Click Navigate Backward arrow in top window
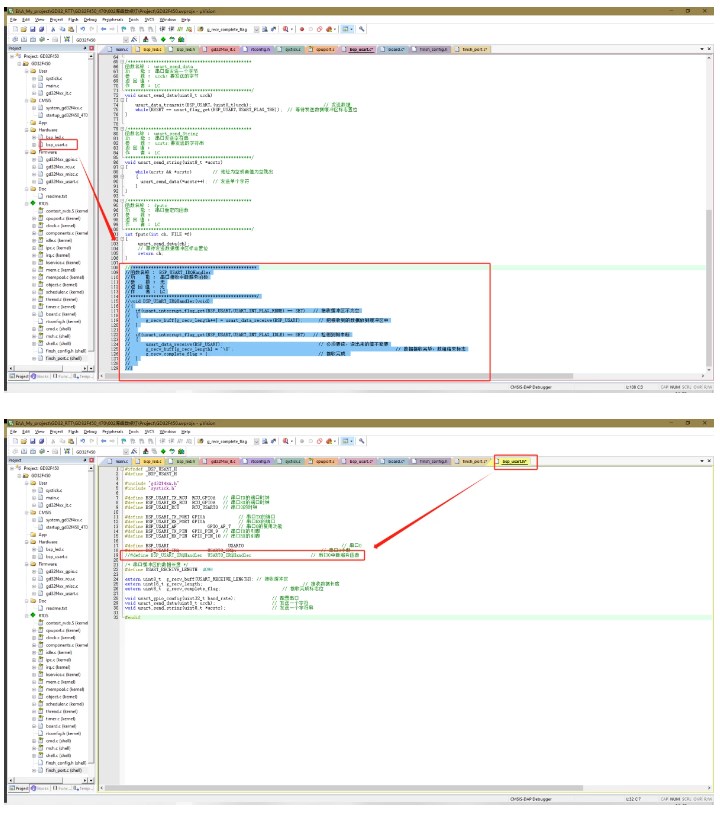The height and width of the screenshot is (814, 720). tap(103, 30)
